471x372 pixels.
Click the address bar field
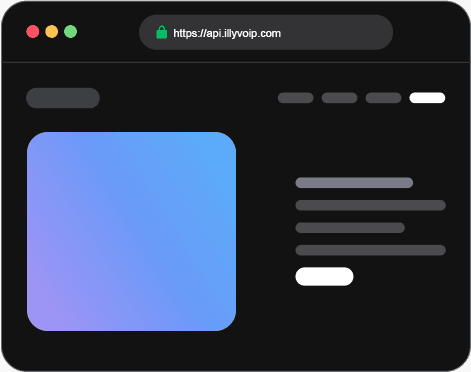pos(266,32)
